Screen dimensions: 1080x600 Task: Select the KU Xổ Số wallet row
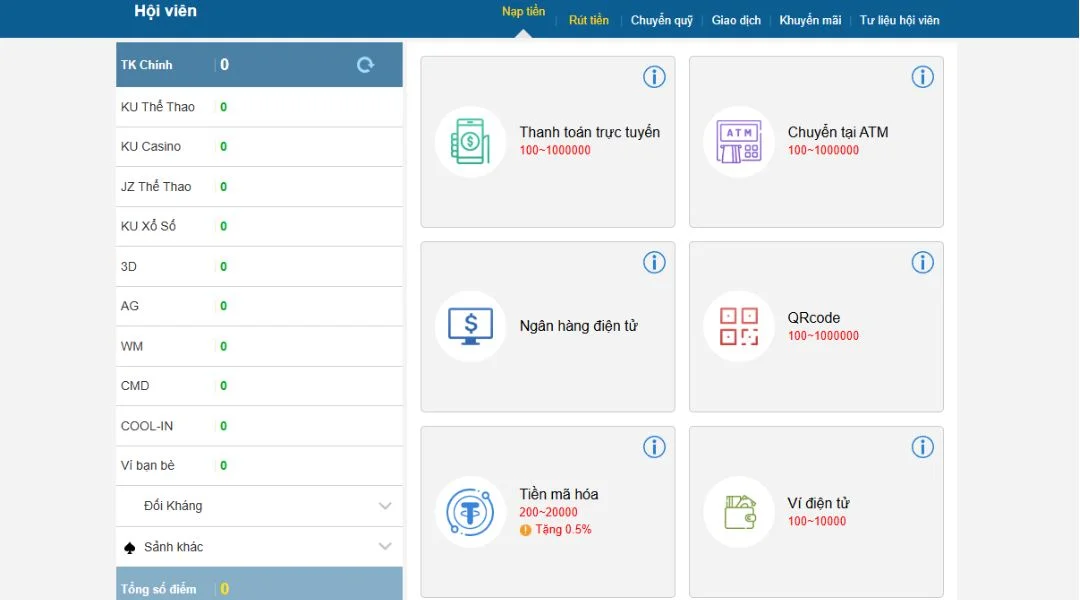coord(259,226)
